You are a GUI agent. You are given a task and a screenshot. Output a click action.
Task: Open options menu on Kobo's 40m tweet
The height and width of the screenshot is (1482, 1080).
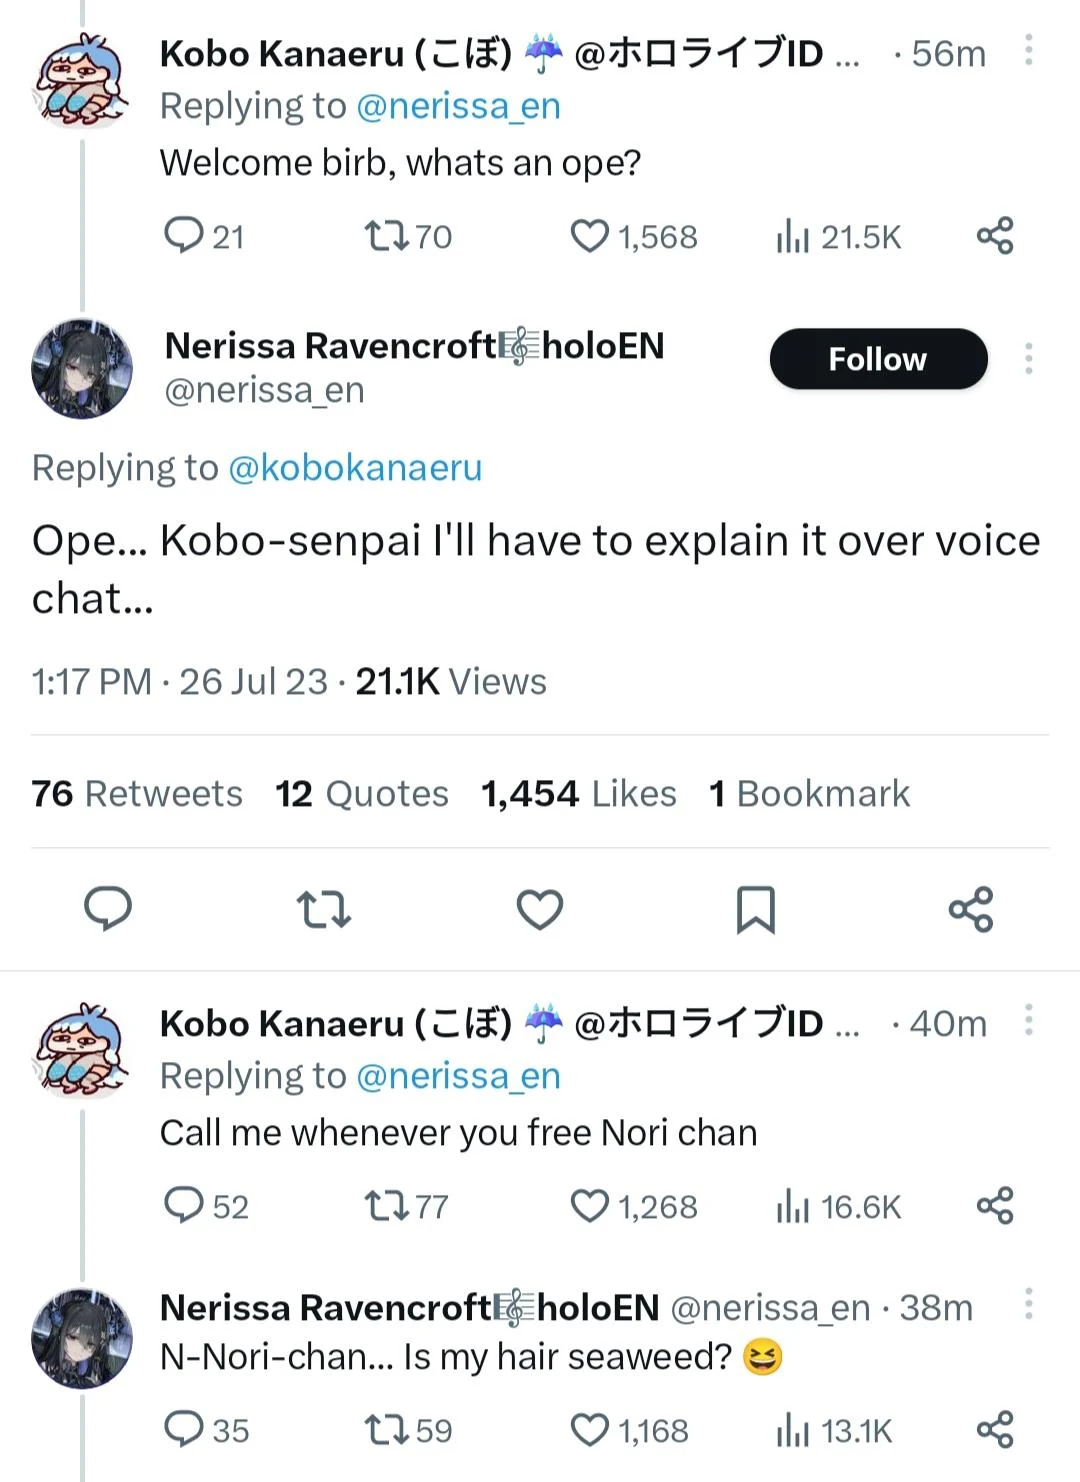1029,1020
